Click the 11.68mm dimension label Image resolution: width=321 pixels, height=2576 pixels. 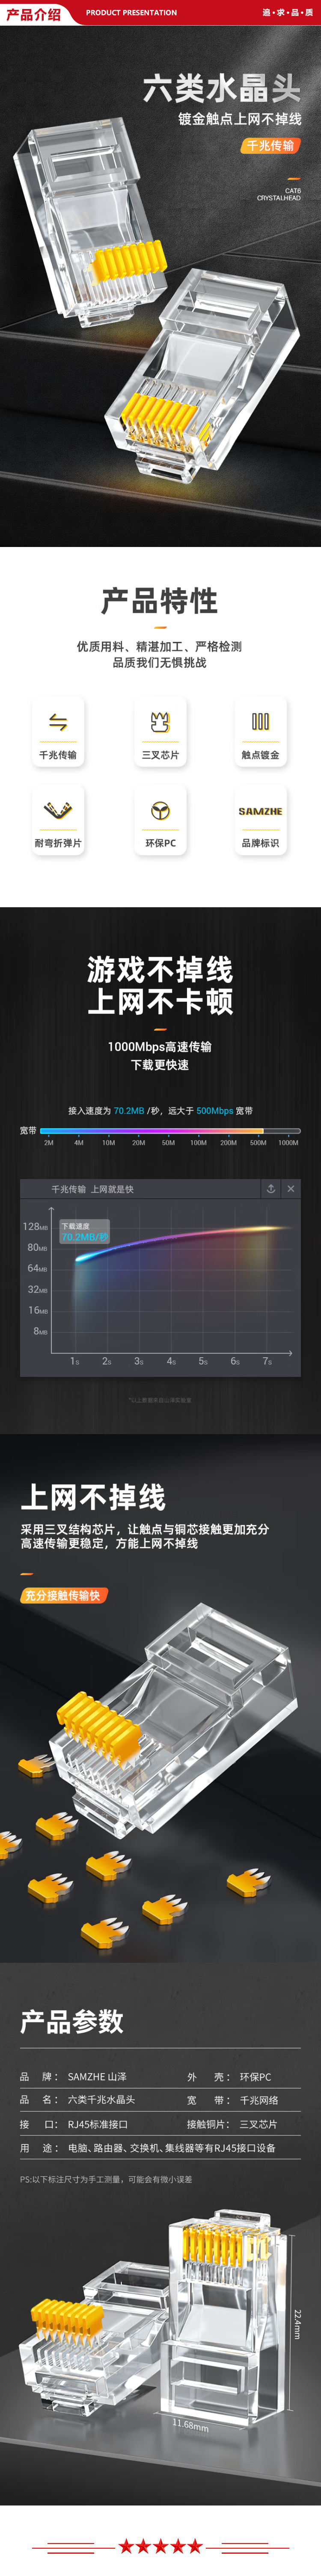click(191, 2425)
